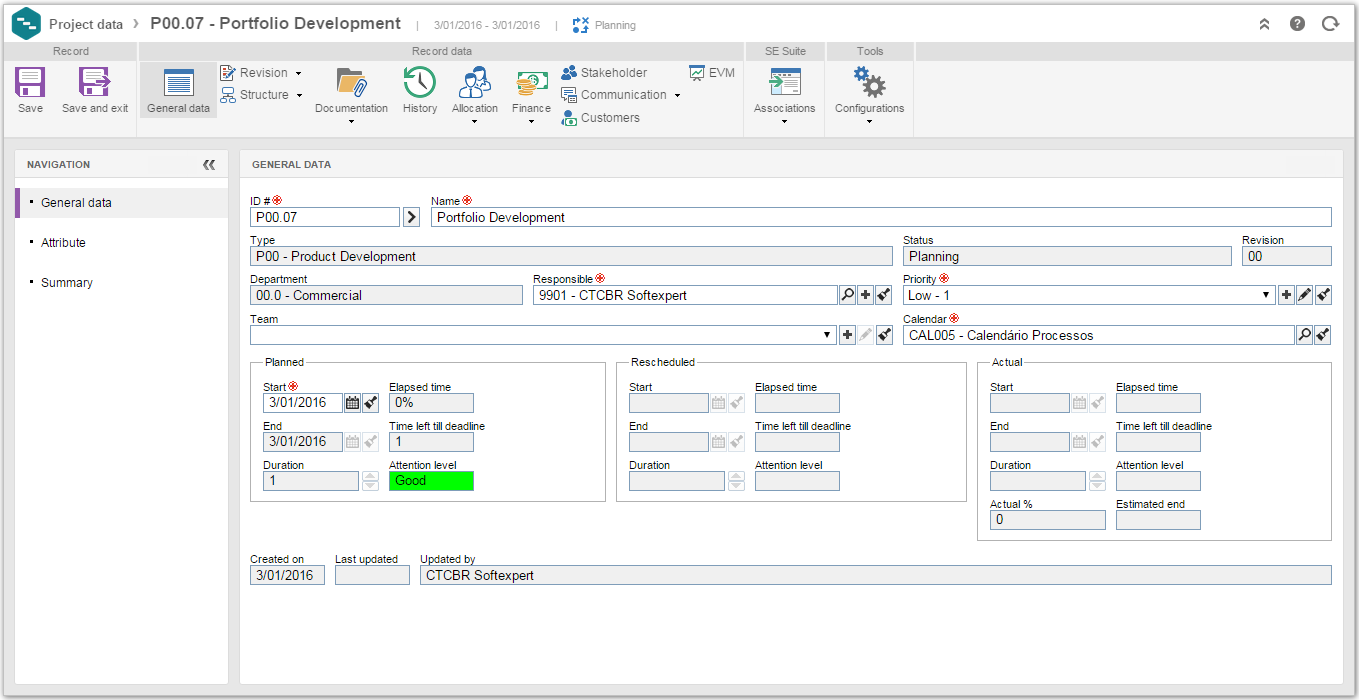
Task: Click into the Name input field
Action: coord(881,217)
